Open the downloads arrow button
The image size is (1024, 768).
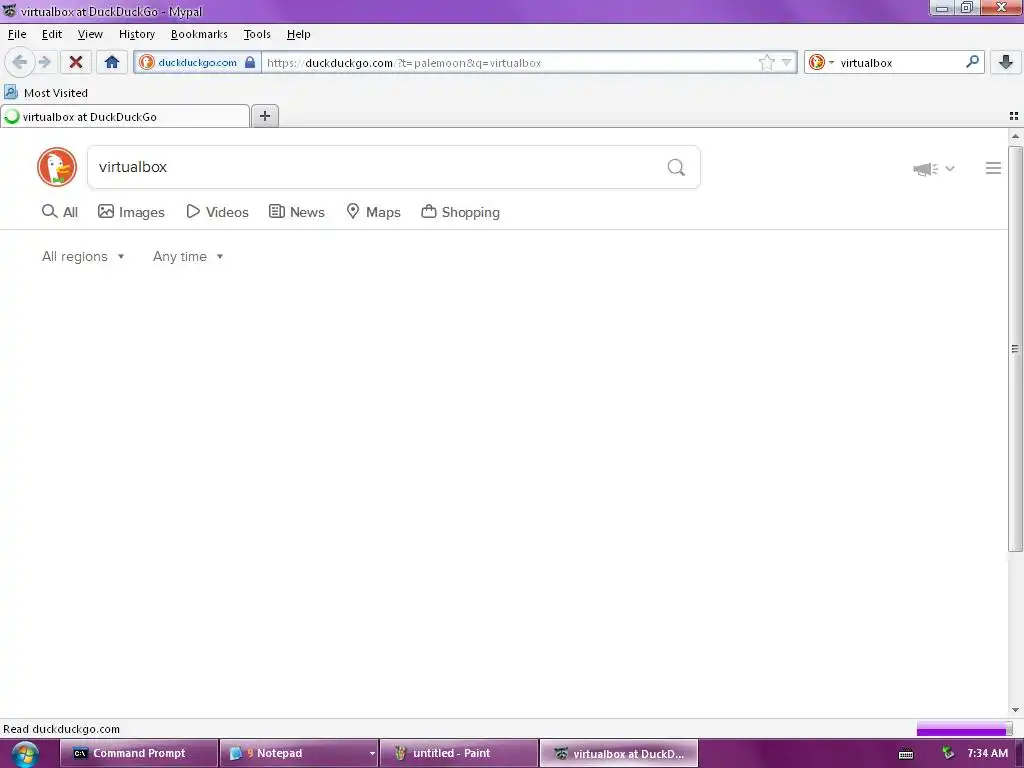point(1006,63)
